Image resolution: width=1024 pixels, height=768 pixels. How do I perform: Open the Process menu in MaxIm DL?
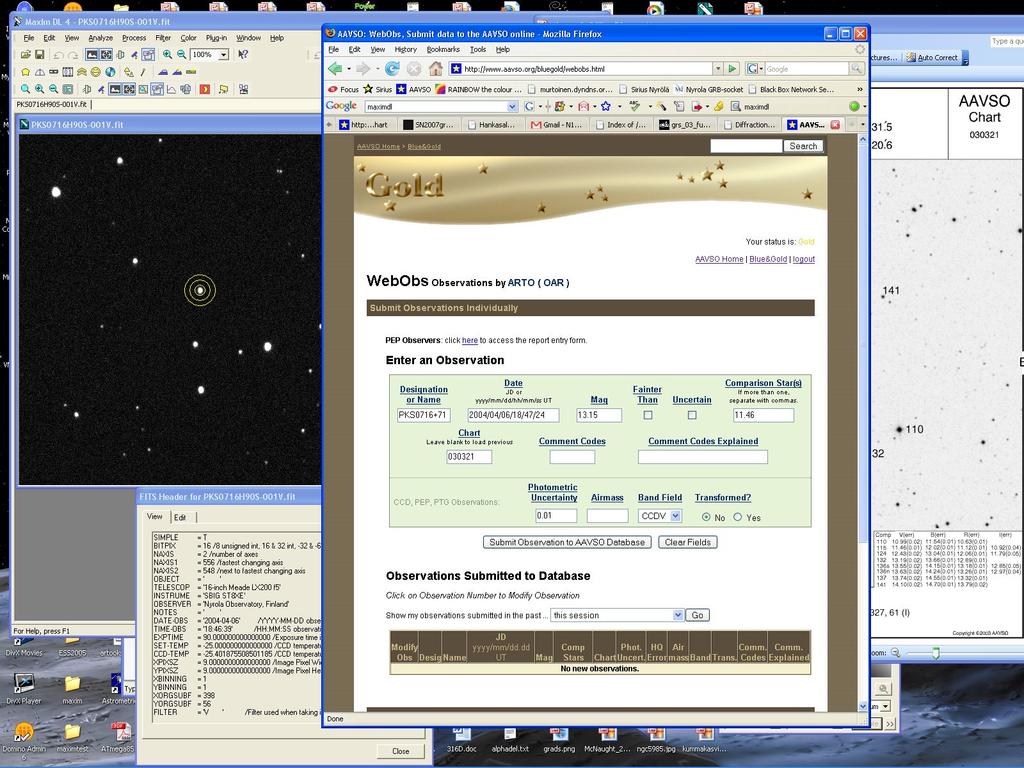(x=134, y=38)
